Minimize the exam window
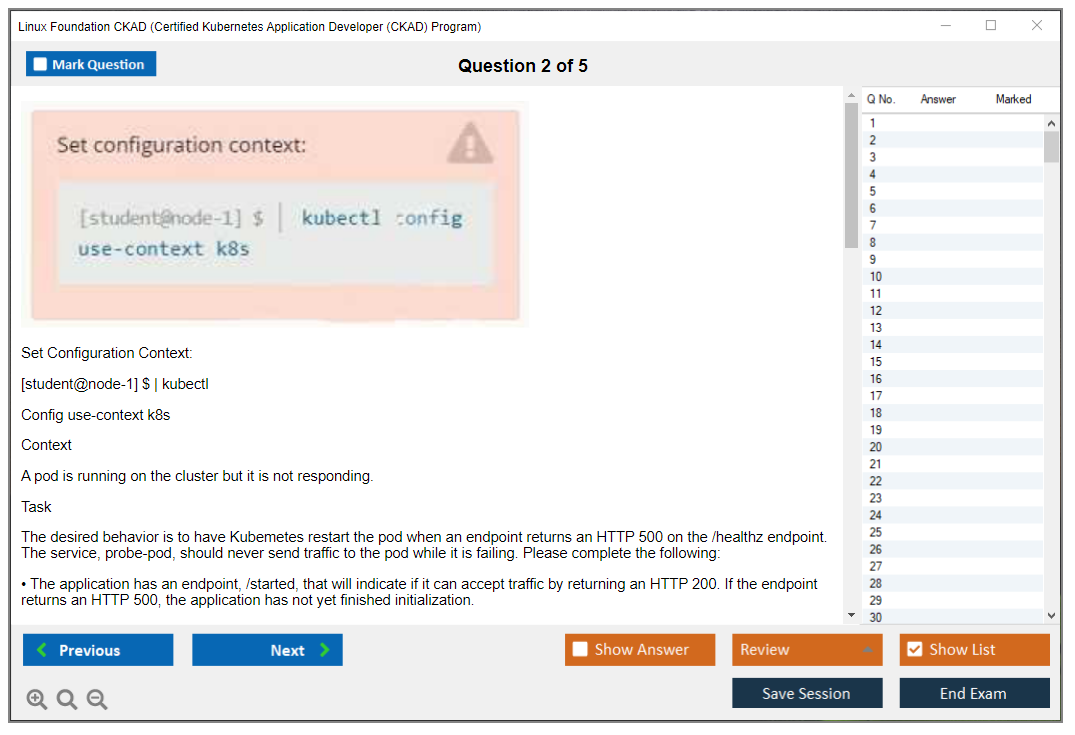The image size is (1075, 735). pyautogui.click(x=945, y=26)
